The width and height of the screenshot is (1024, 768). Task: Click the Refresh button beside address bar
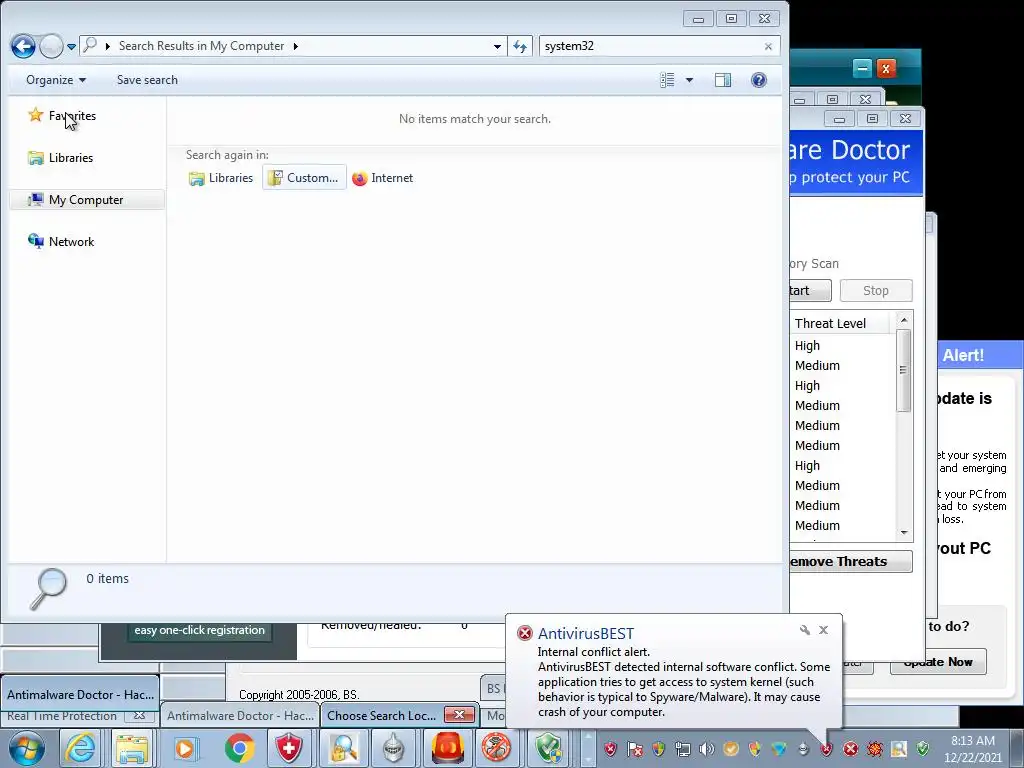pos(520,46)
